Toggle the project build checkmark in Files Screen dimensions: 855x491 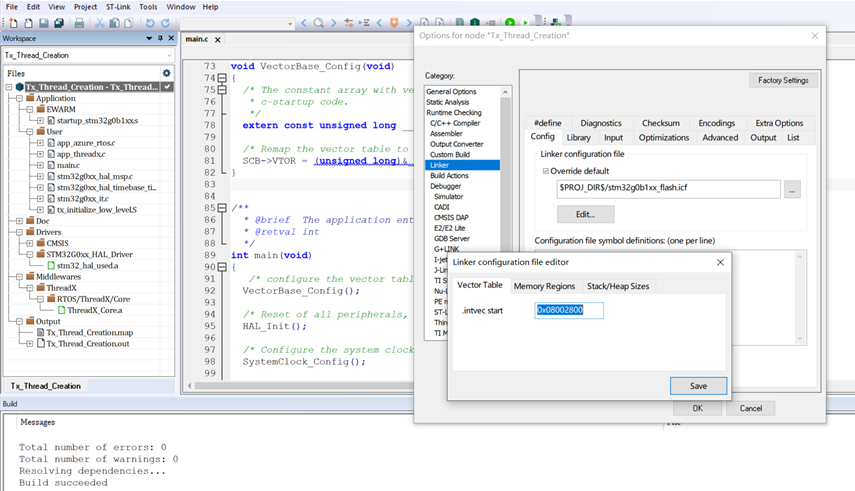coord(167,87)
